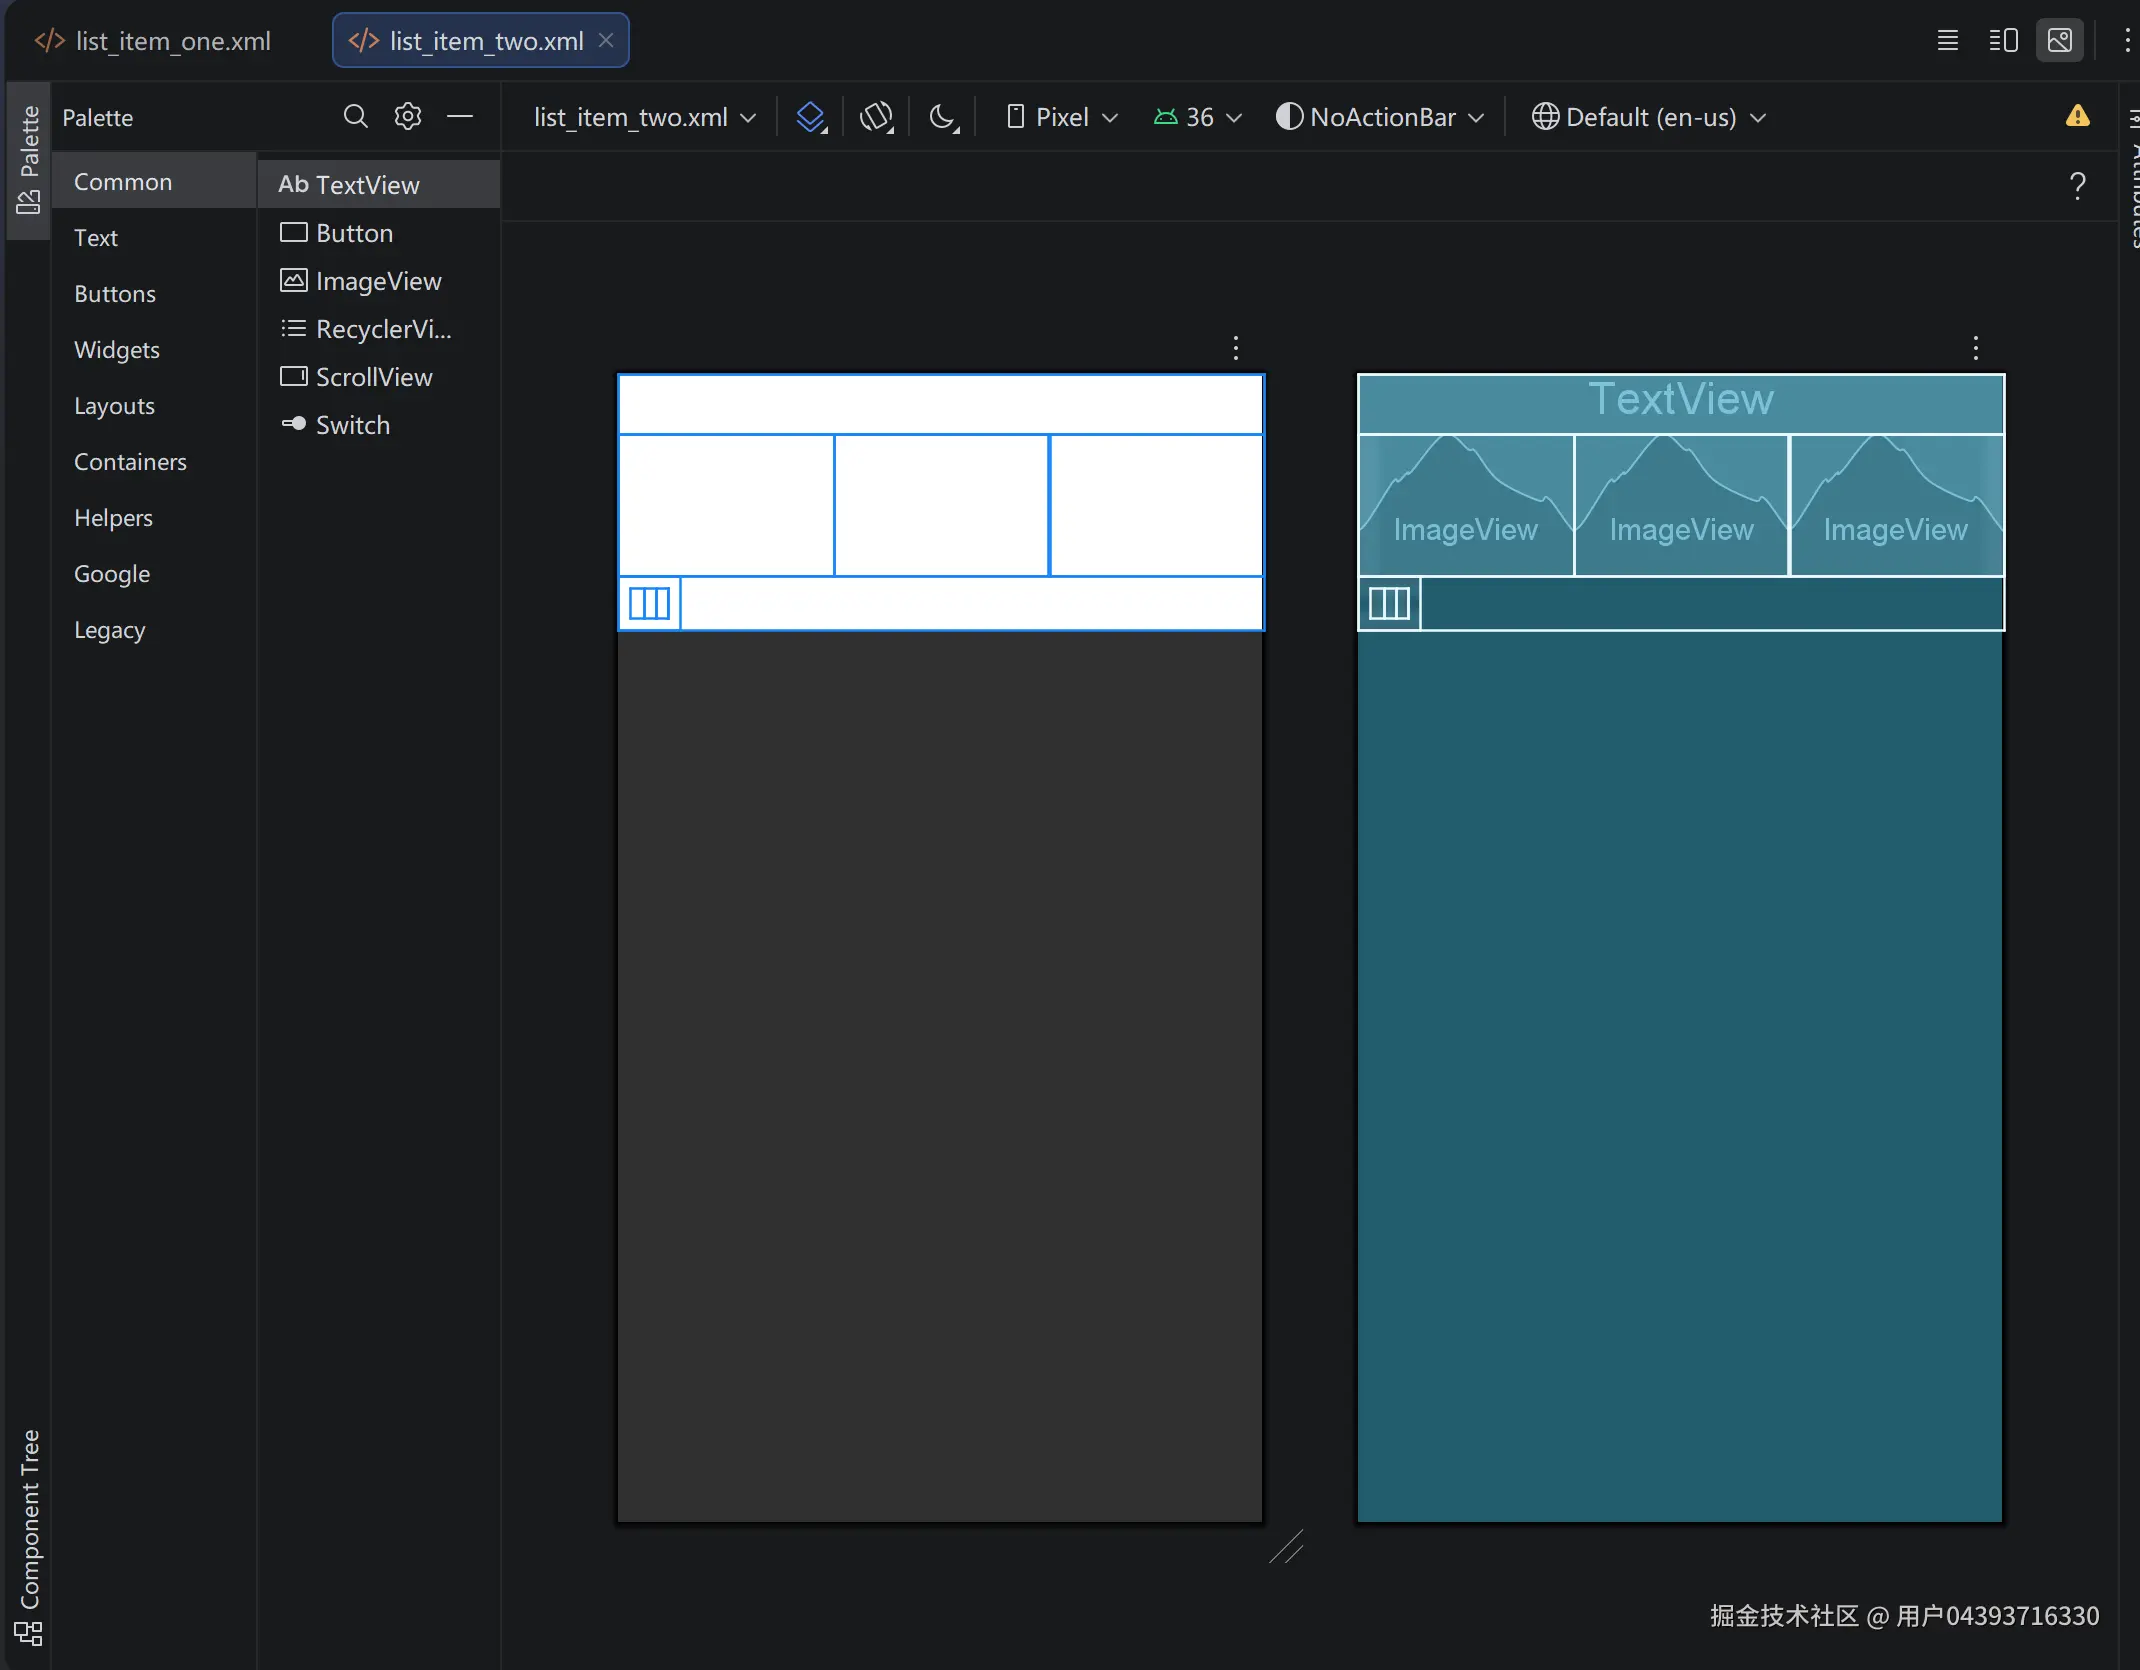Screen dimensions: 2140x1670
Task: Click the yellow warning icon
Action: pyautogui.click(x=2077, y=117)
